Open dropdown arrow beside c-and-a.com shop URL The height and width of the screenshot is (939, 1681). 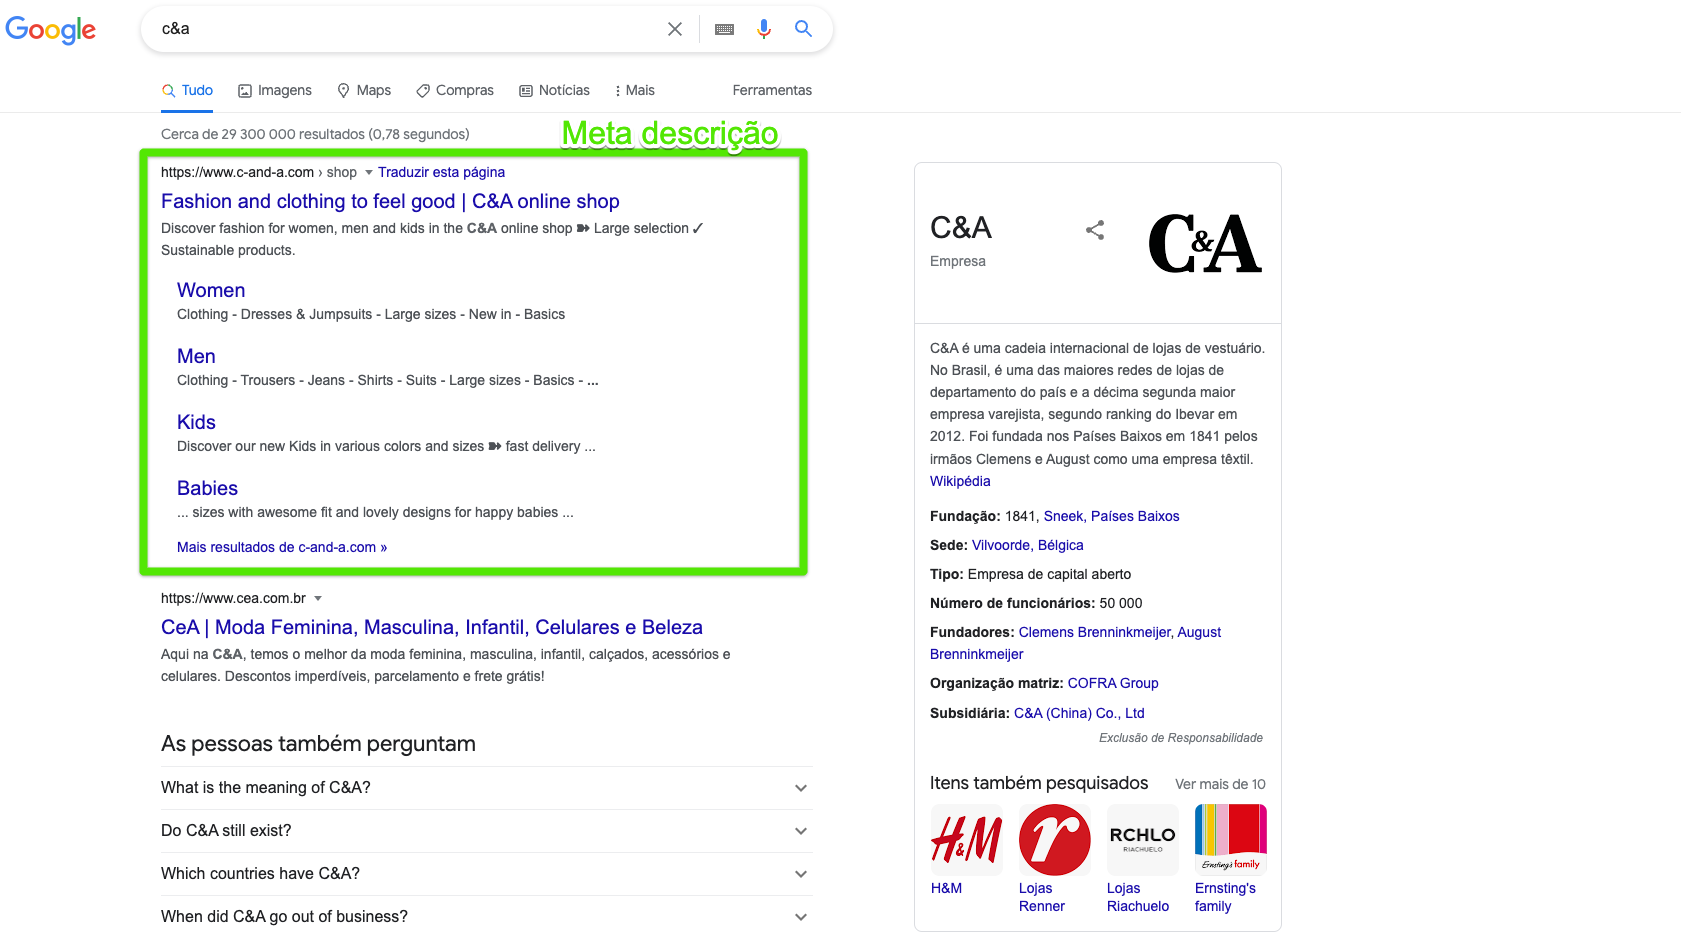tap(368, 173)
